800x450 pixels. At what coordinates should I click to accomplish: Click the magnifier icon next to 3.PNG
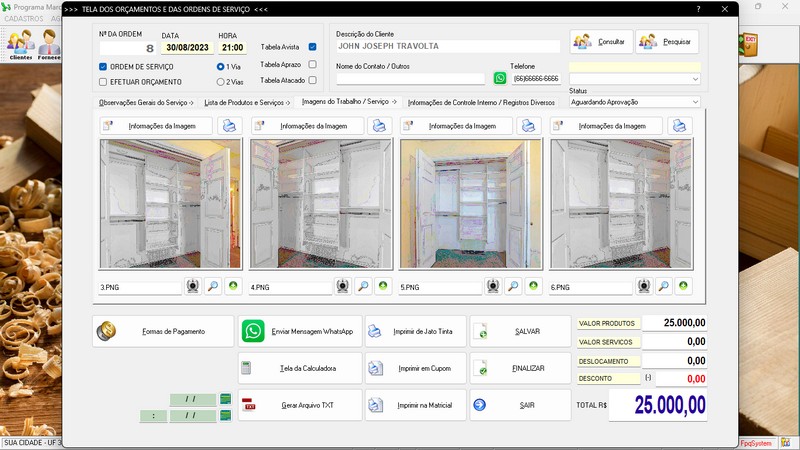[x=213, y=286]
